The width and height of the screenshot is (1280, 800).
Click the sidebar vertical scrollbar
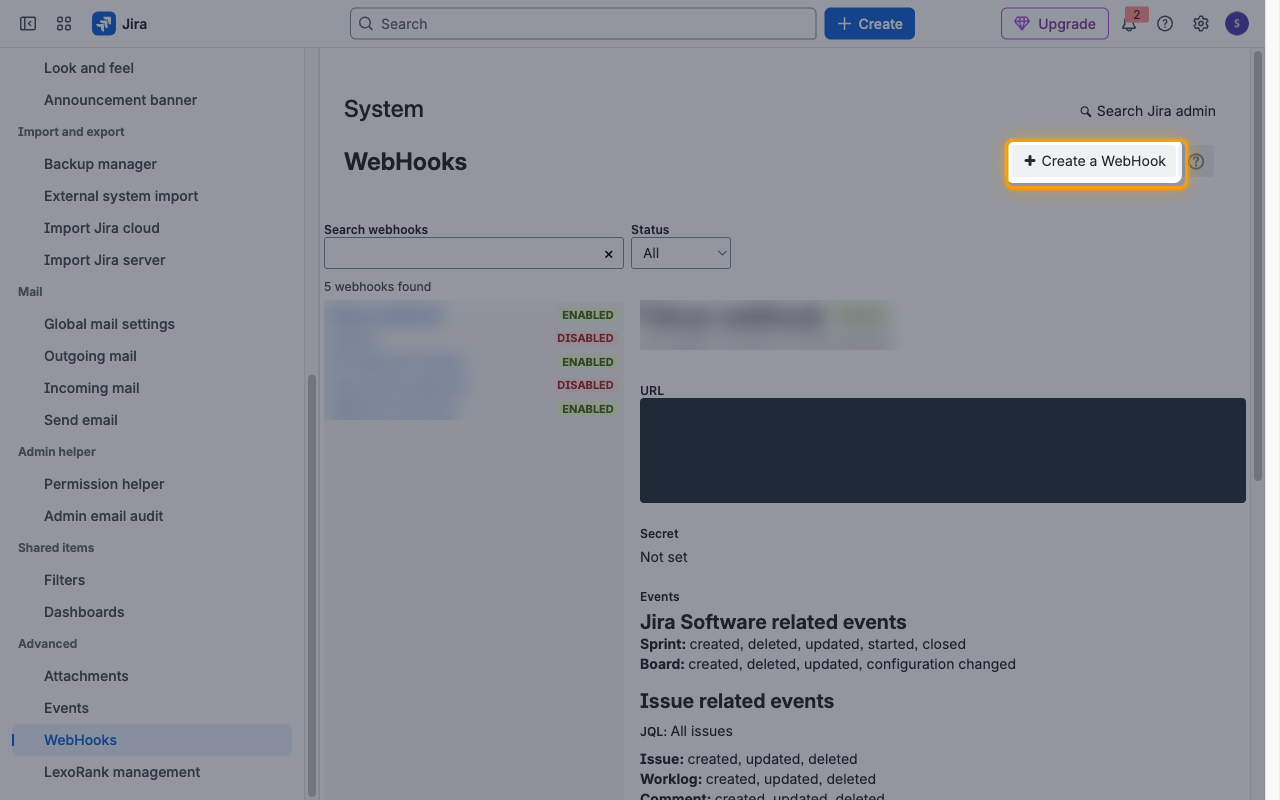[x=311, y=585]
